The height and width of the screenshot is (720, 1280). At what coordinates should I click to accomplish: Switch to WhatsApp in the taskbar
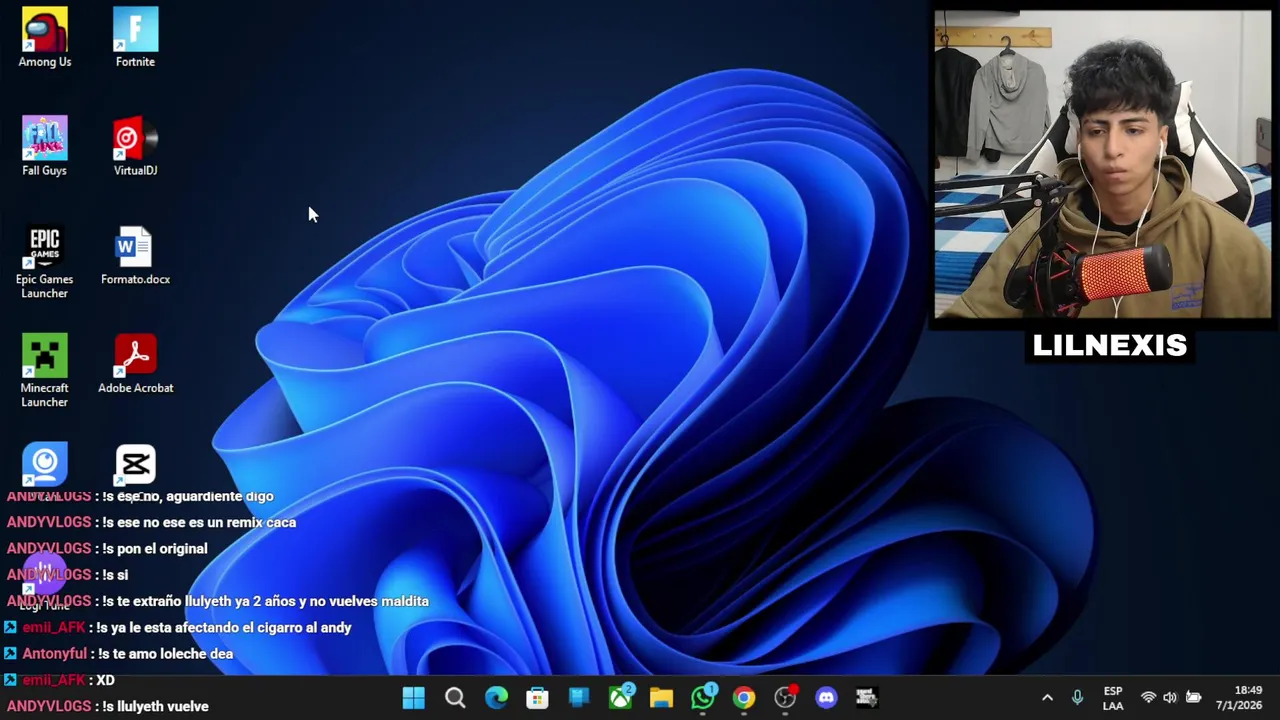point(703,697)
